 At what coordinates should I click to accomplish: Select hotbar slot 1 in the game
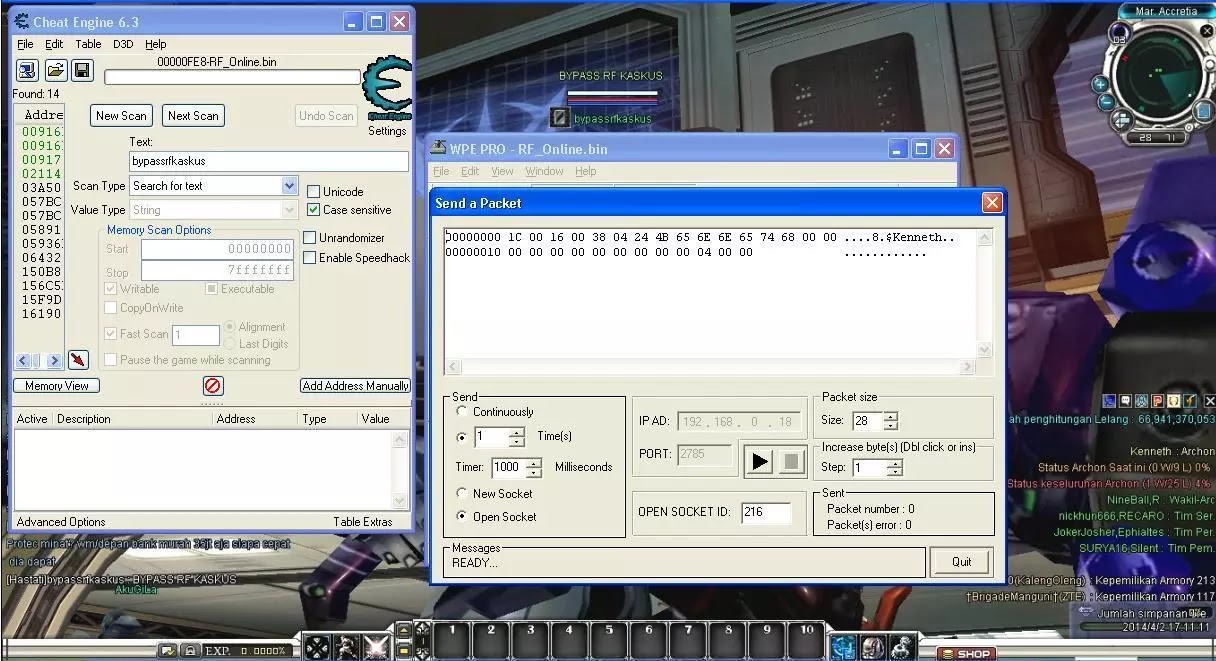pyautogui.click(x=451, y=638)
